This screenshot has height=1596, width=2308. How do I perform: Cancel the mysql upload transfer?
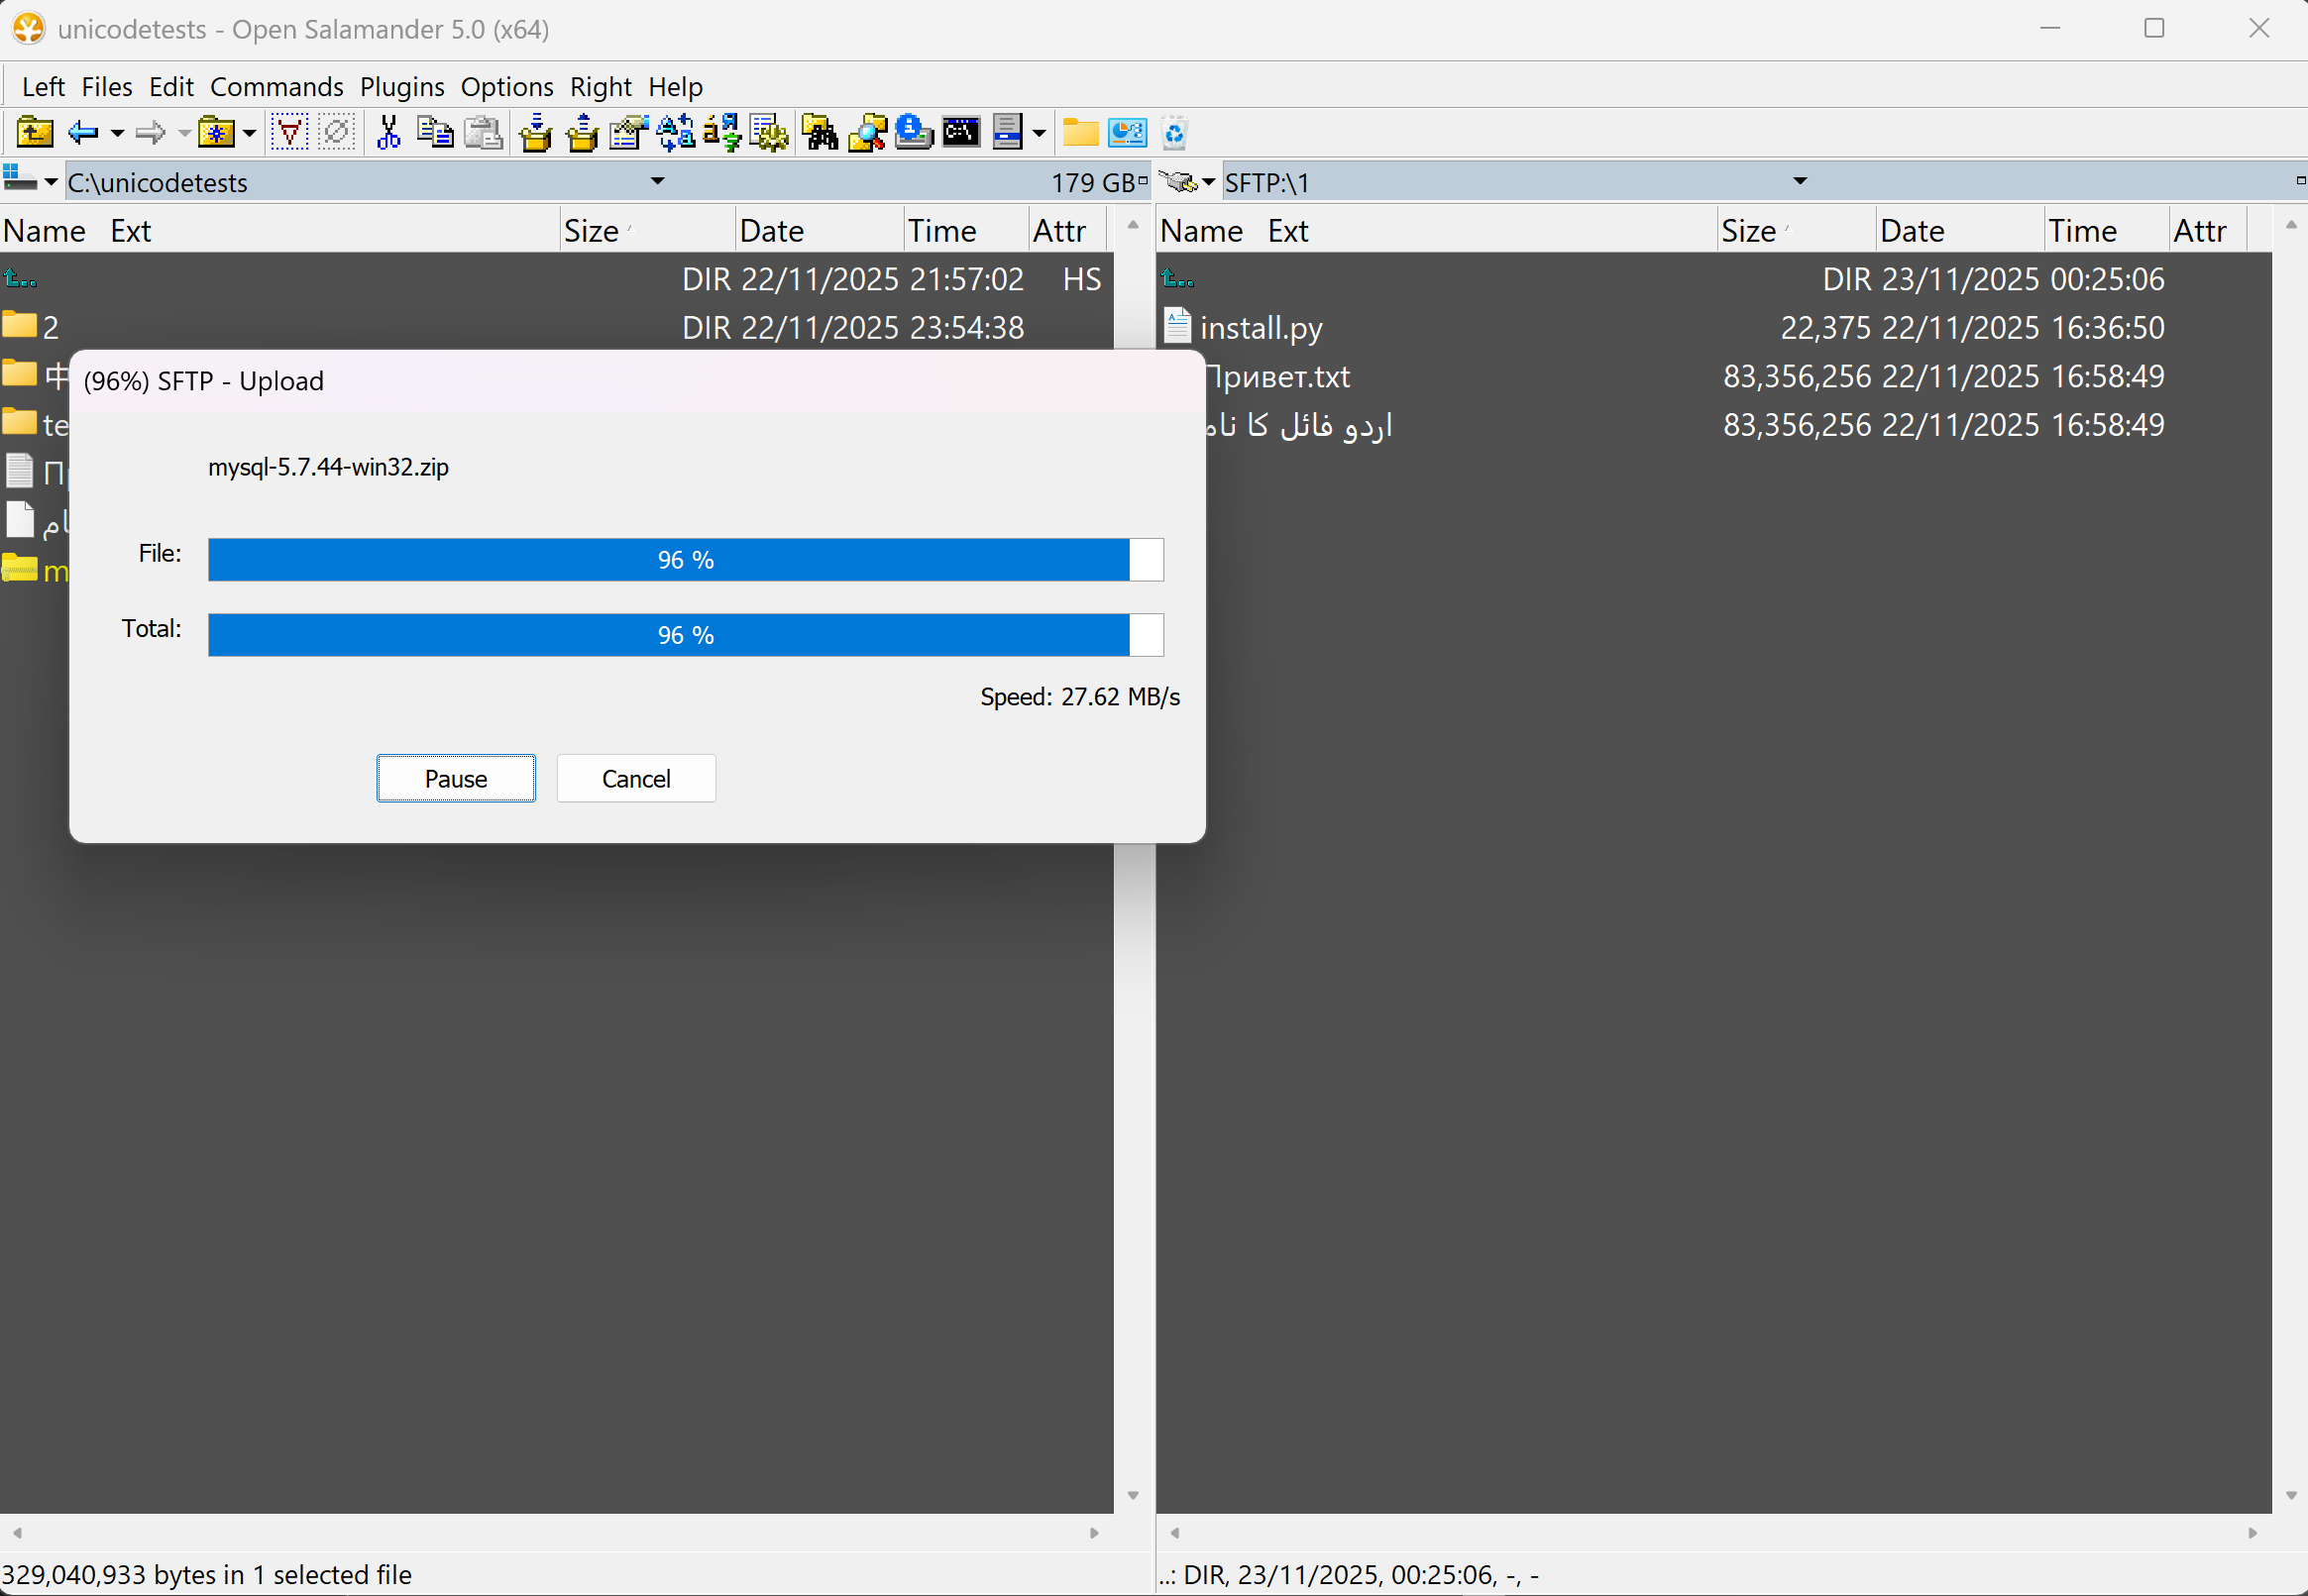pyautogui.click(x=636, y=778)
